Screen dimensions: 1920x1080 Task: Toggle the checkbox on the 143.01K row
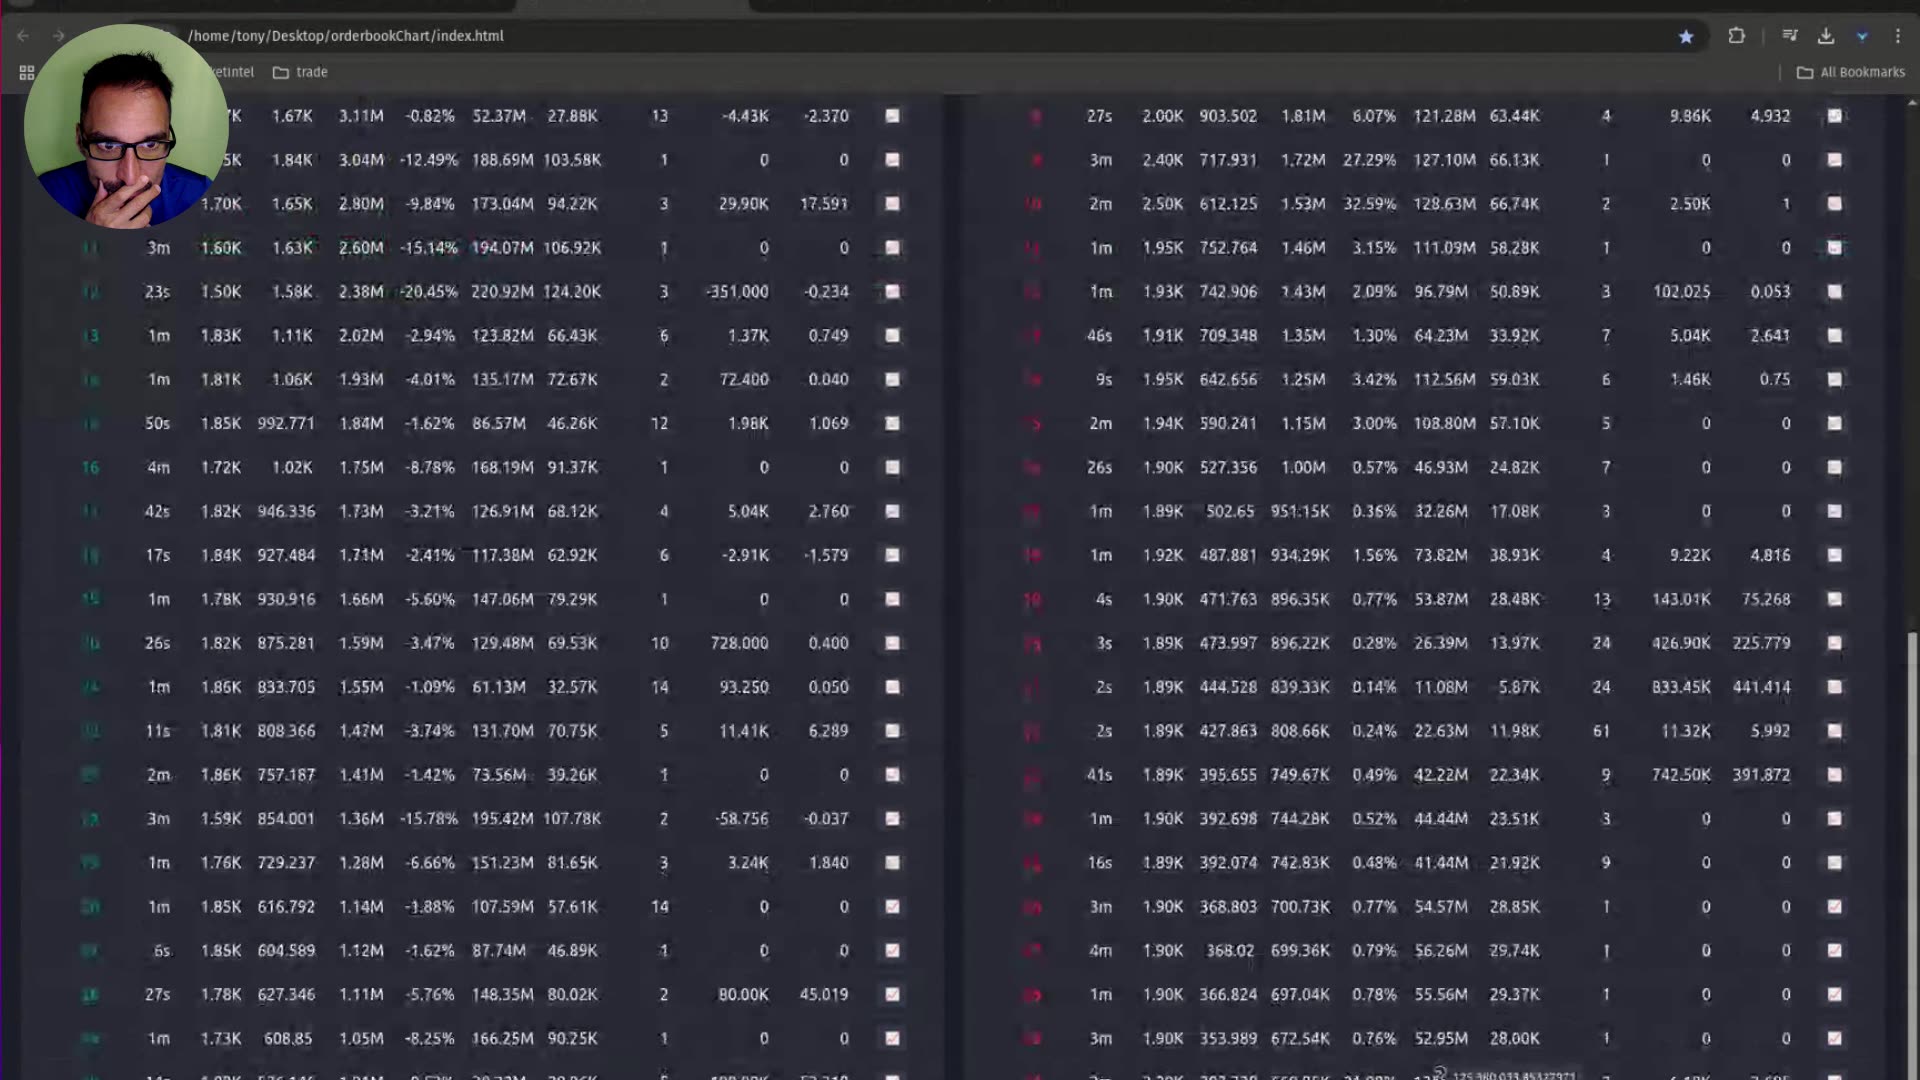pyautogui.click(x=1835, y=599)
